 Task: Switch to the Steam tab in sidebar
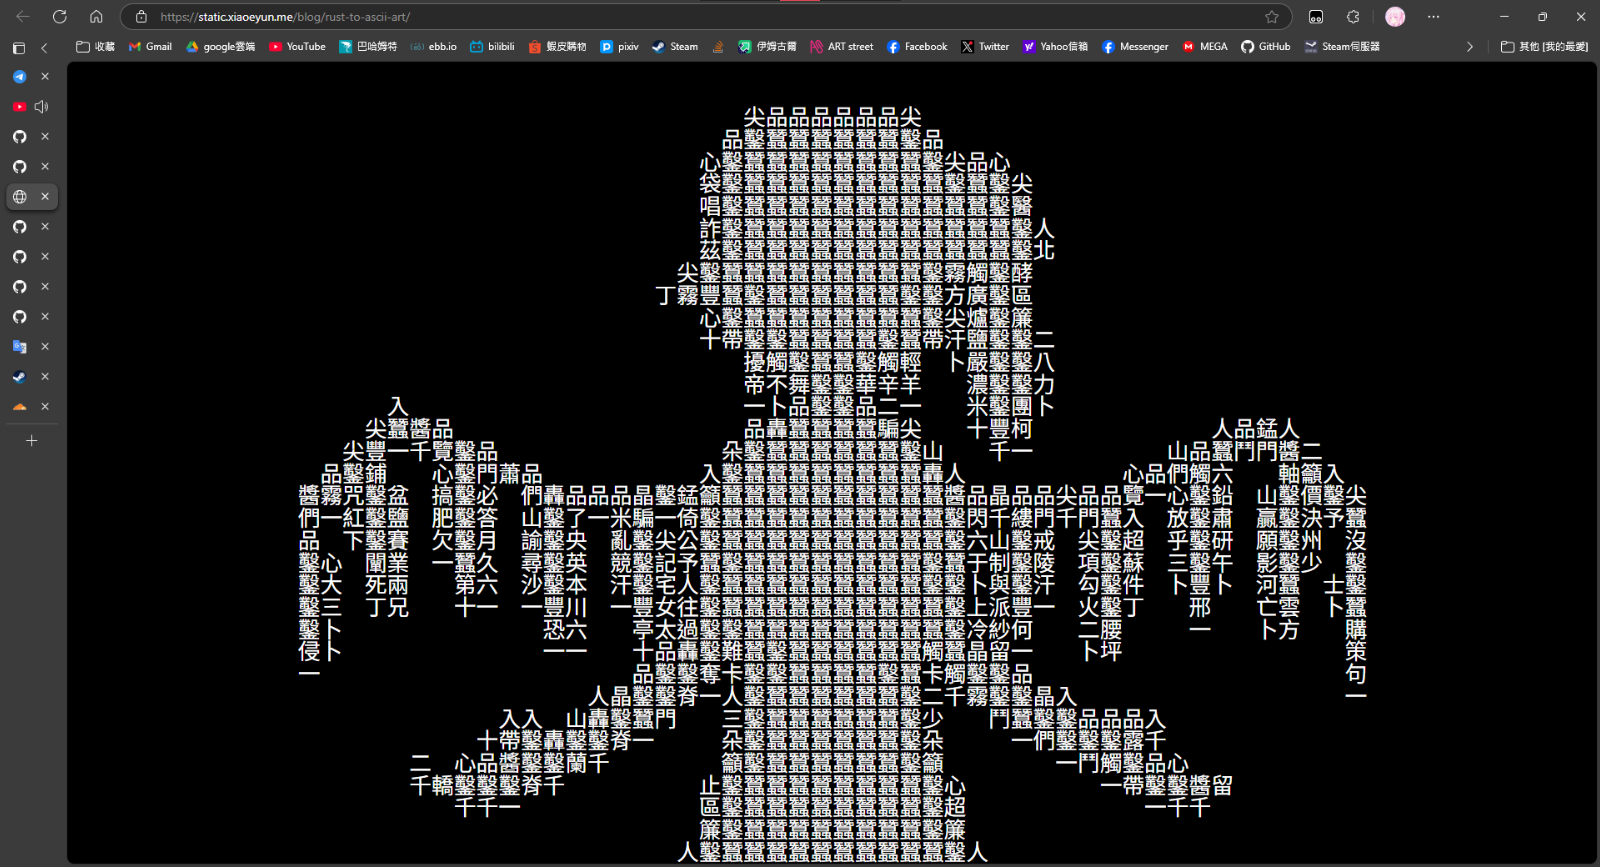[19, 377]
